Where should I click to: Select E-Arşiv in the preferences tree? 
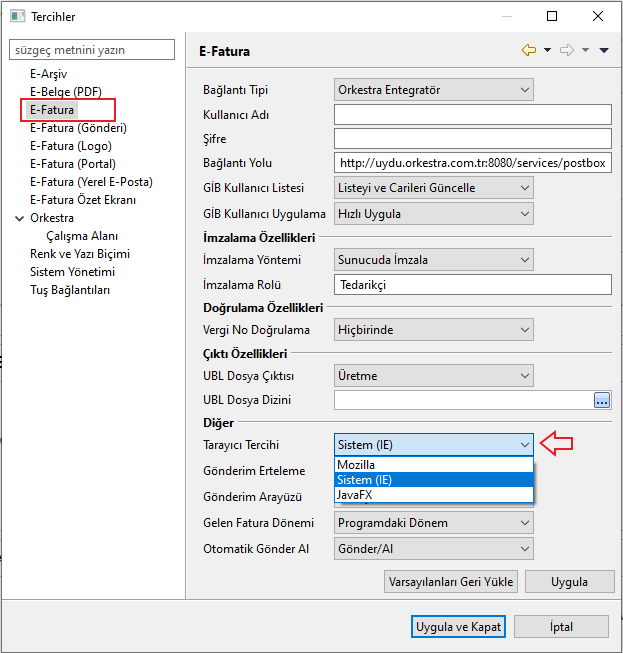[x=48, y=74]
